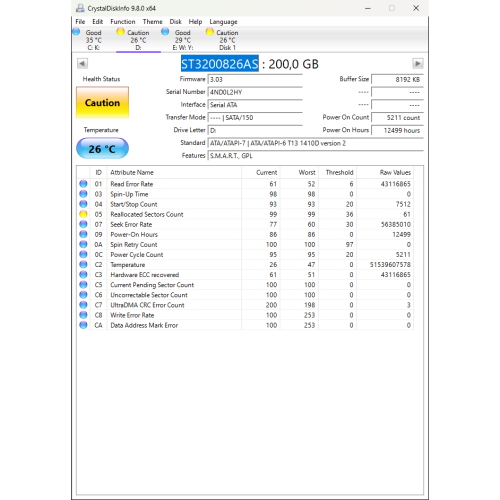
Task: Click raw value 56385010 in Seek Error row
Action: [x=396, y=224]
